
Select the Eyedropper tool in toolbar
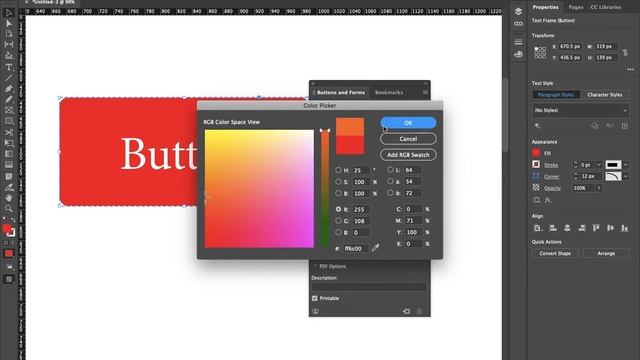click(x=9, y=187)
